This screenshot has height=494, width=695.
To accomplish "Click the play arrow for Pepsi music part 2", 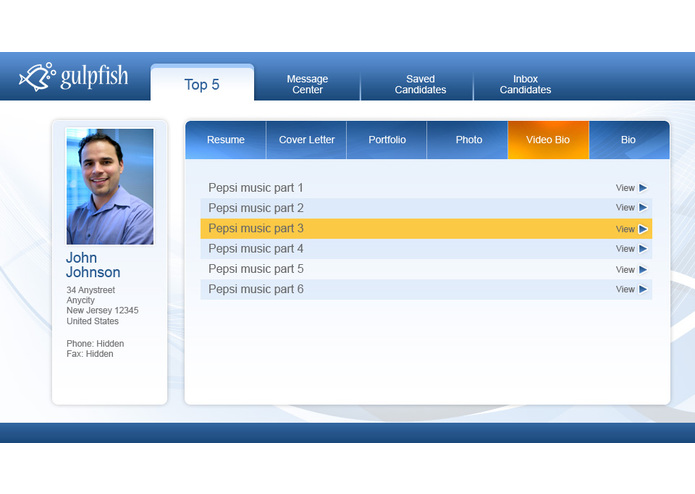I will coord(643,207).
